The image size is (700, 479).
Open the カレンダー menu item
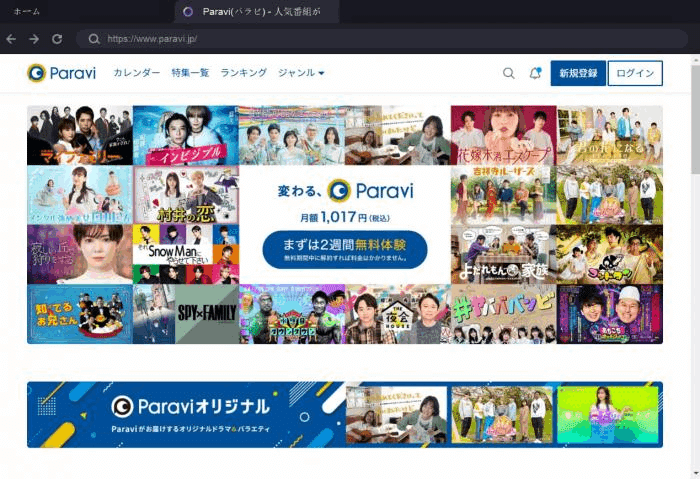click(137, 73)
